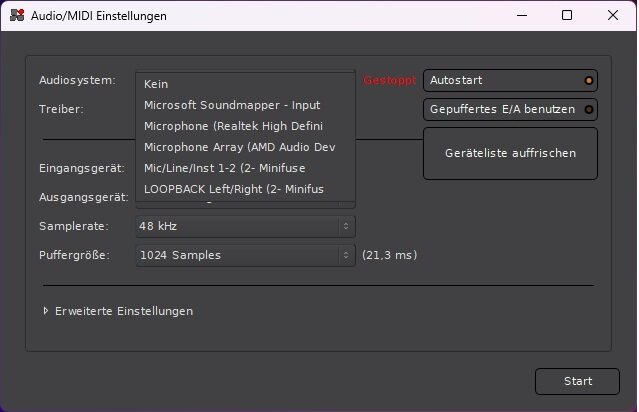Enable Gepuffertes E/A benutzen

click(510, 109)
